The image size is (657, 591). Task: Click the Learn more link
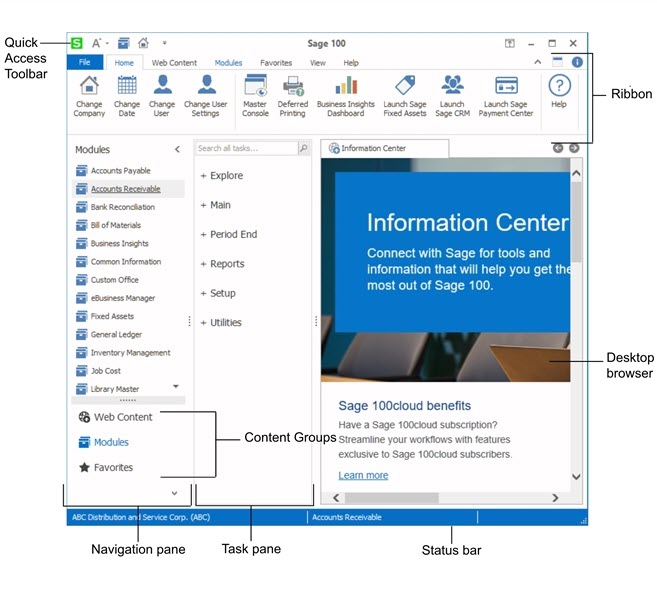coord(363,475)
